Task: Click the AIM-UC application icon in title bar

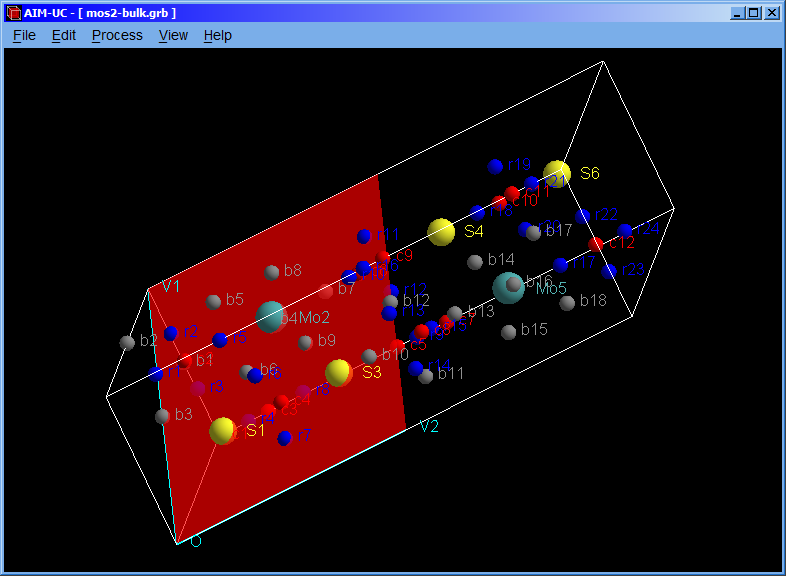Action: (x=14, y=13)
